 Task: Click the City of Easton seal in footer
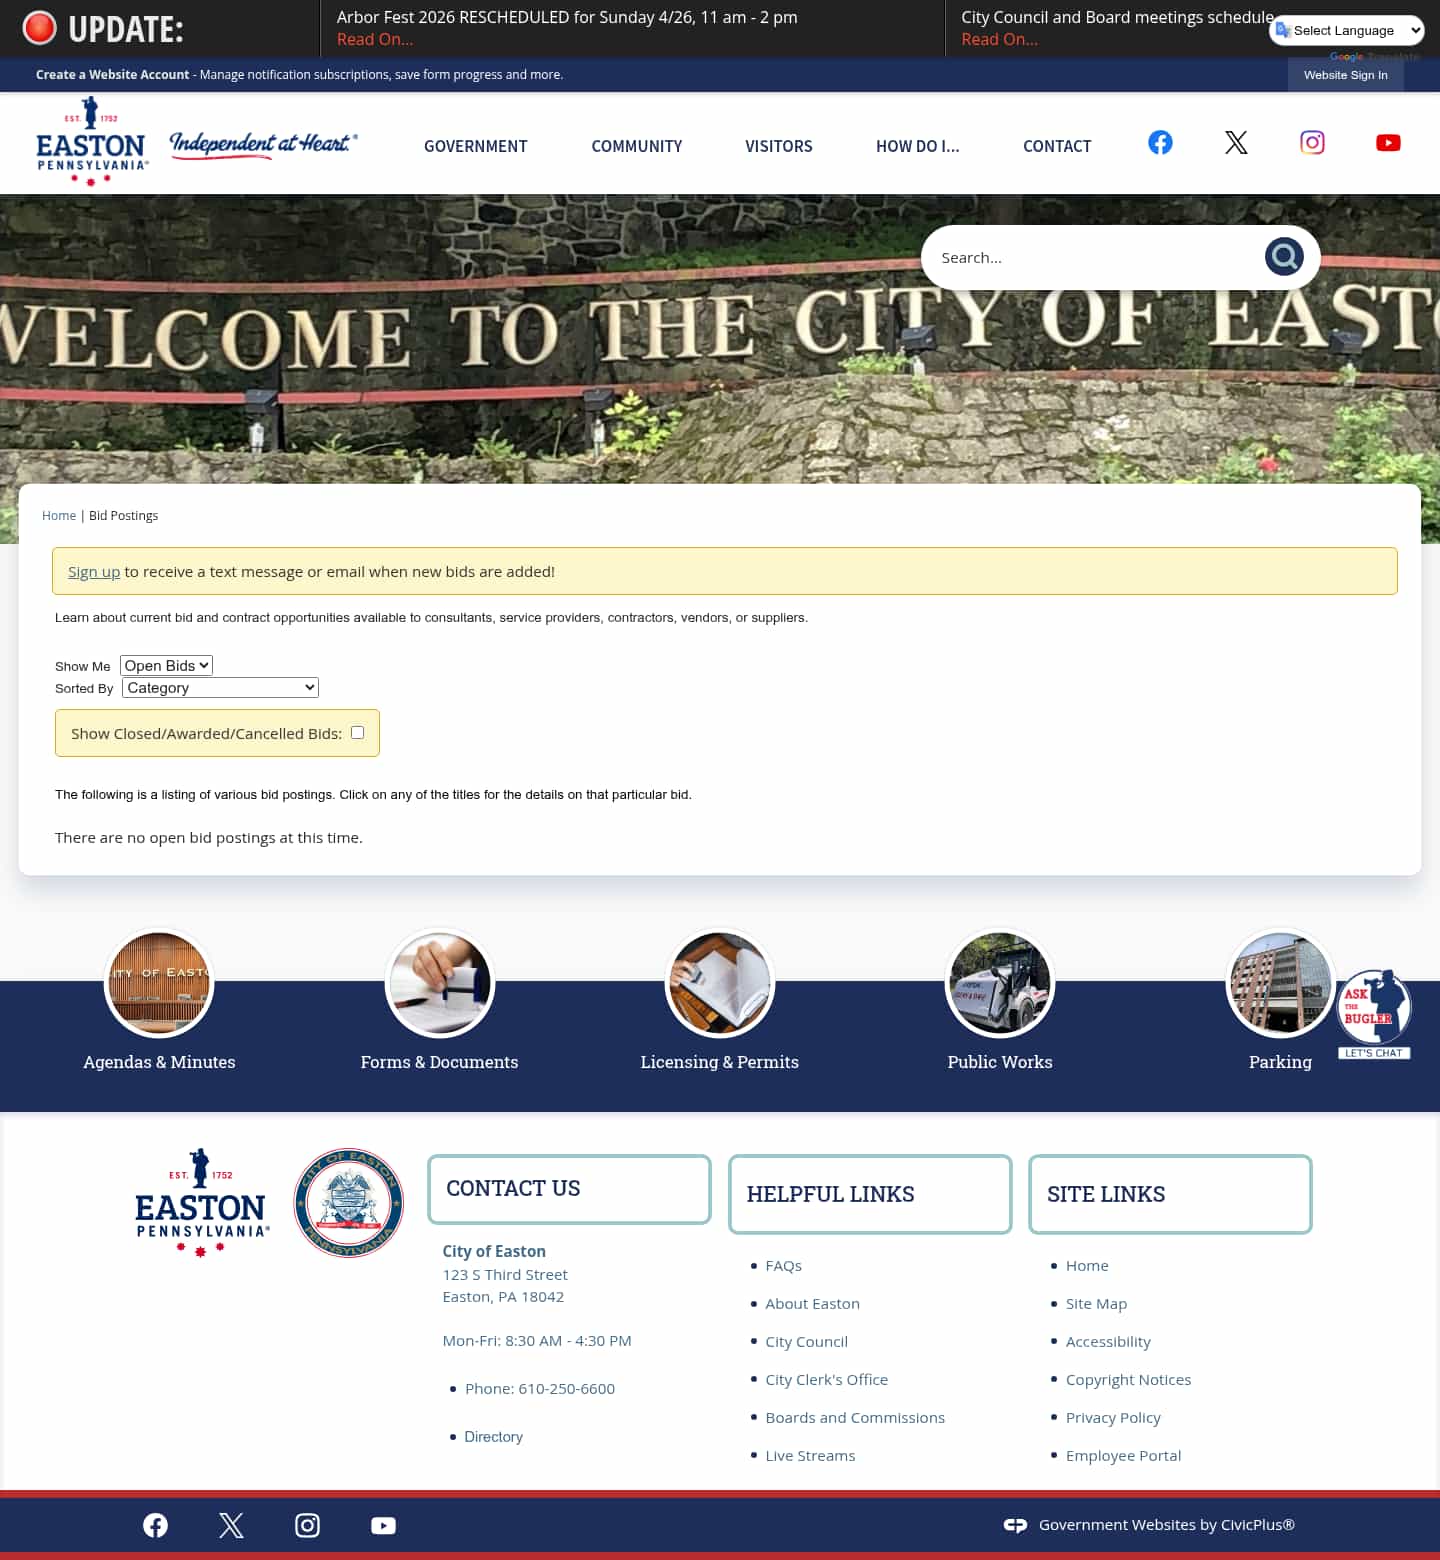click(x=348, y=1203)
